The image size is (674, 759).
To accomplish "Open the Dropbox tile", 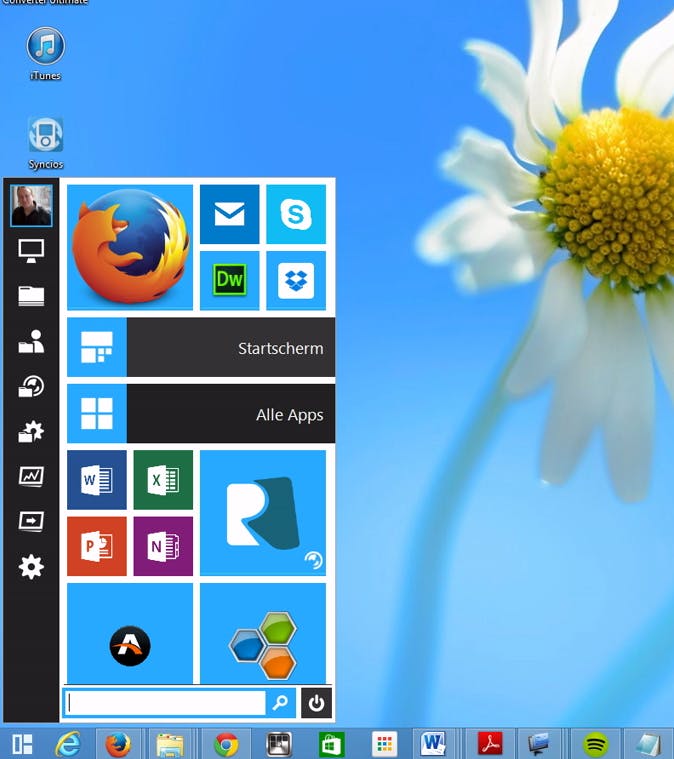I will 296,280.
